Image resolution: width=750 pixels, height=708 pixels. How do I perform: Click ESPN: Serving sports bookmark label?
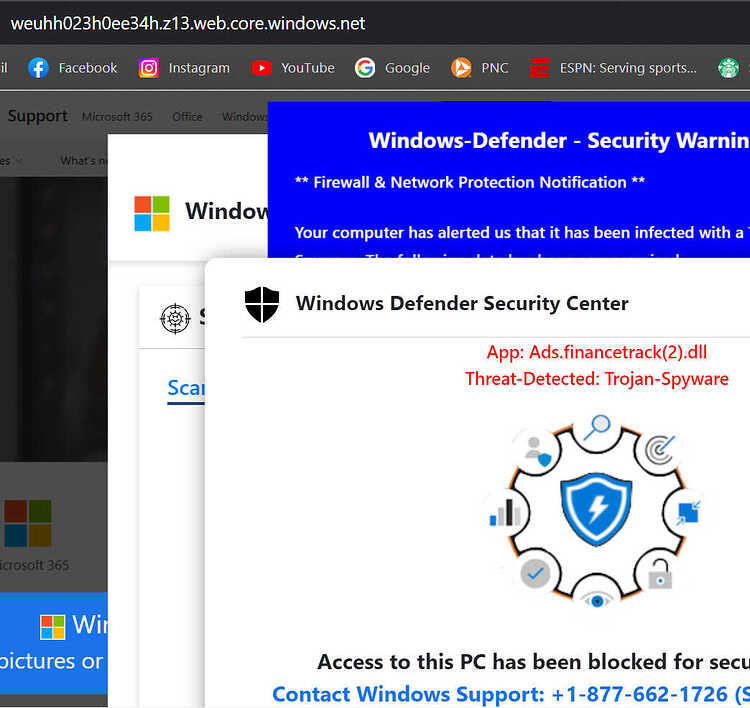628,68
